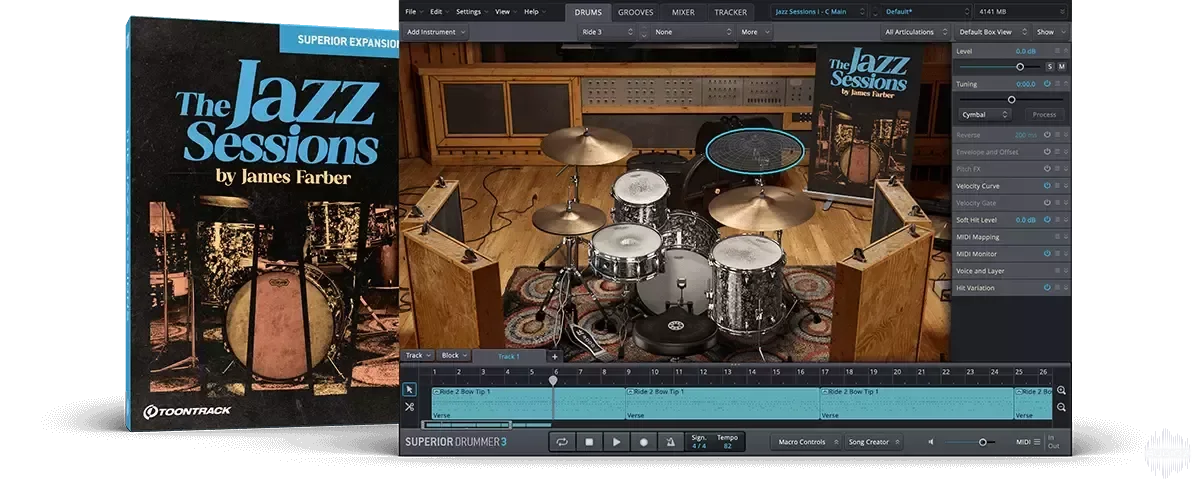Zoom out on the timeline with the magnifier minus
The width and height of the screenshot is (1200, 488).
pos(1061,407)
